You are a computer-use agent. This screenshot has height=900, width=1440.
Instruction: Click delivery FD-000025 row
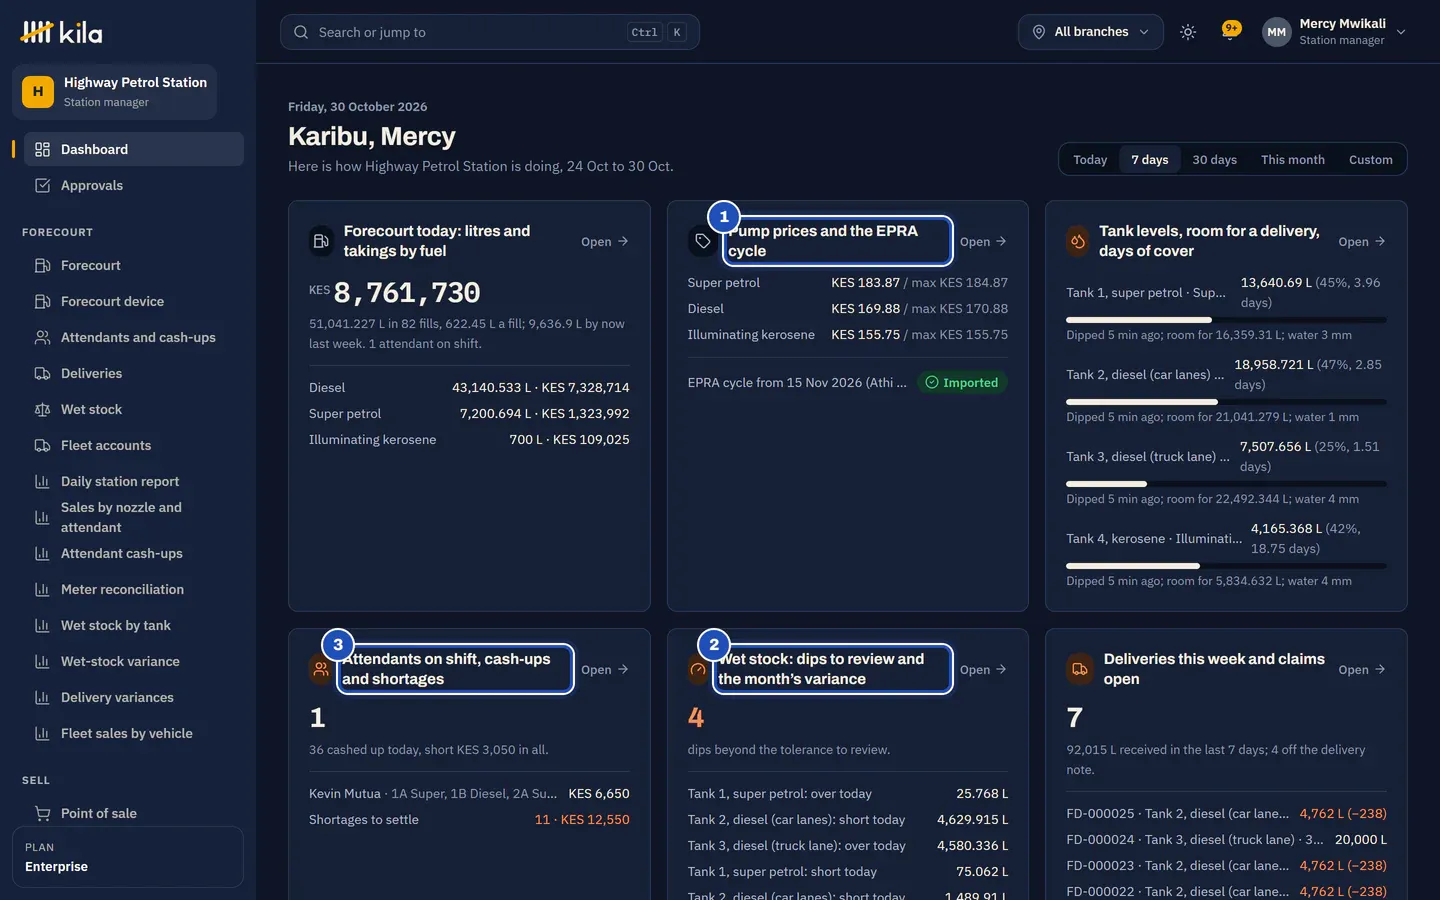click(1226, 813)
